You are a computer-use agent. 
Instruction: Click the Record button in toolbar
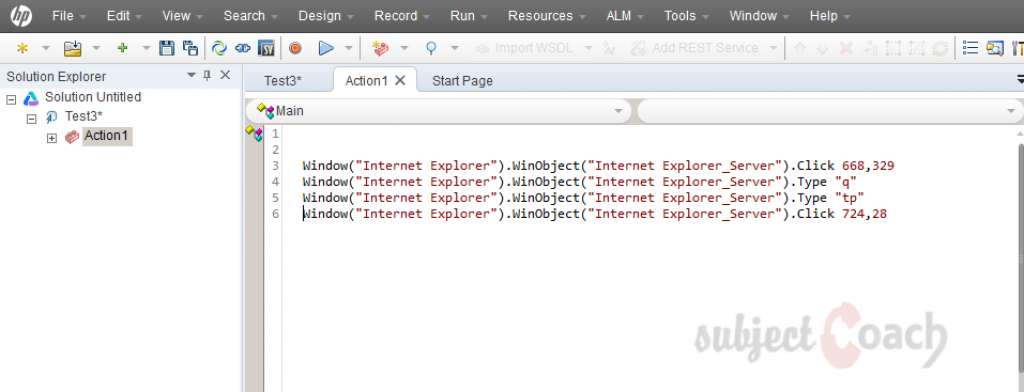pos(295,48)
